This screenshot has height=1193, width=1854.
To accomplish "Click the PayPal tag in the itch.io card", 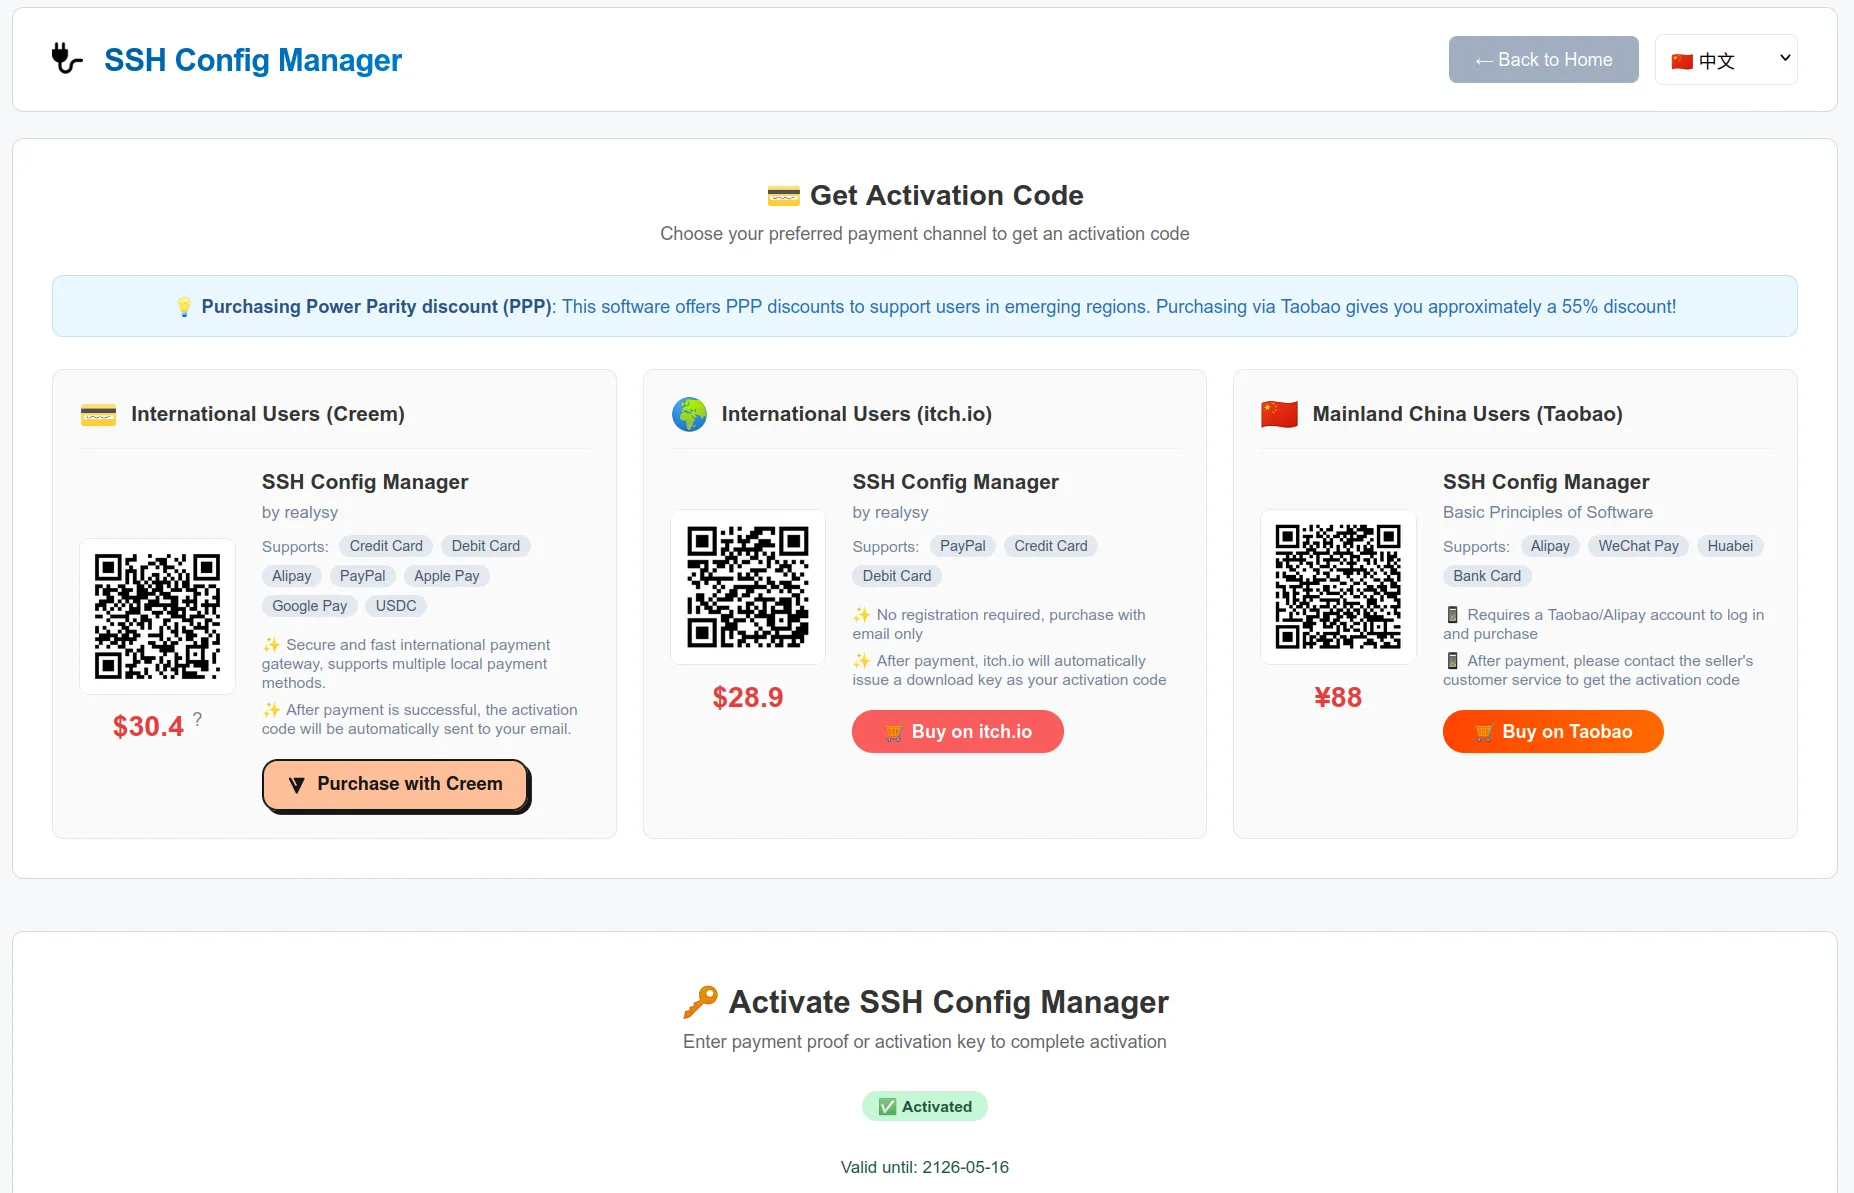I will coord(963,546).
